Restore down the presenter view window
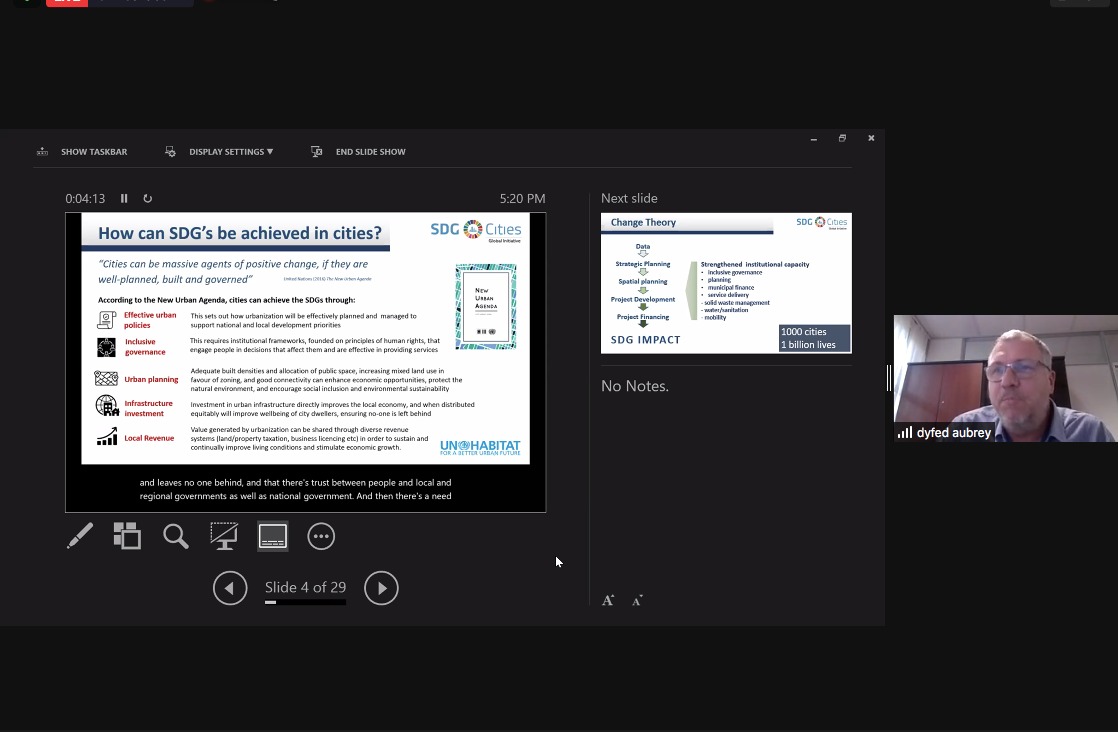 pyautogui.click(x=842, y=138)
